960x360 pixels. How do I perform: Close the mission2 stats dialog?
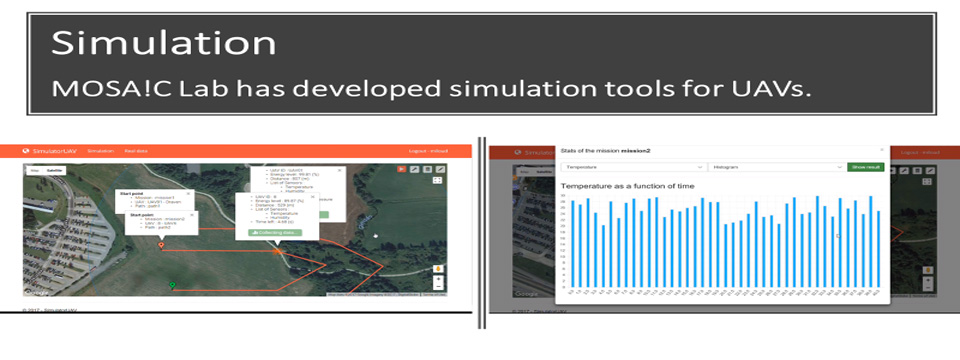click(x=882, y=149)
